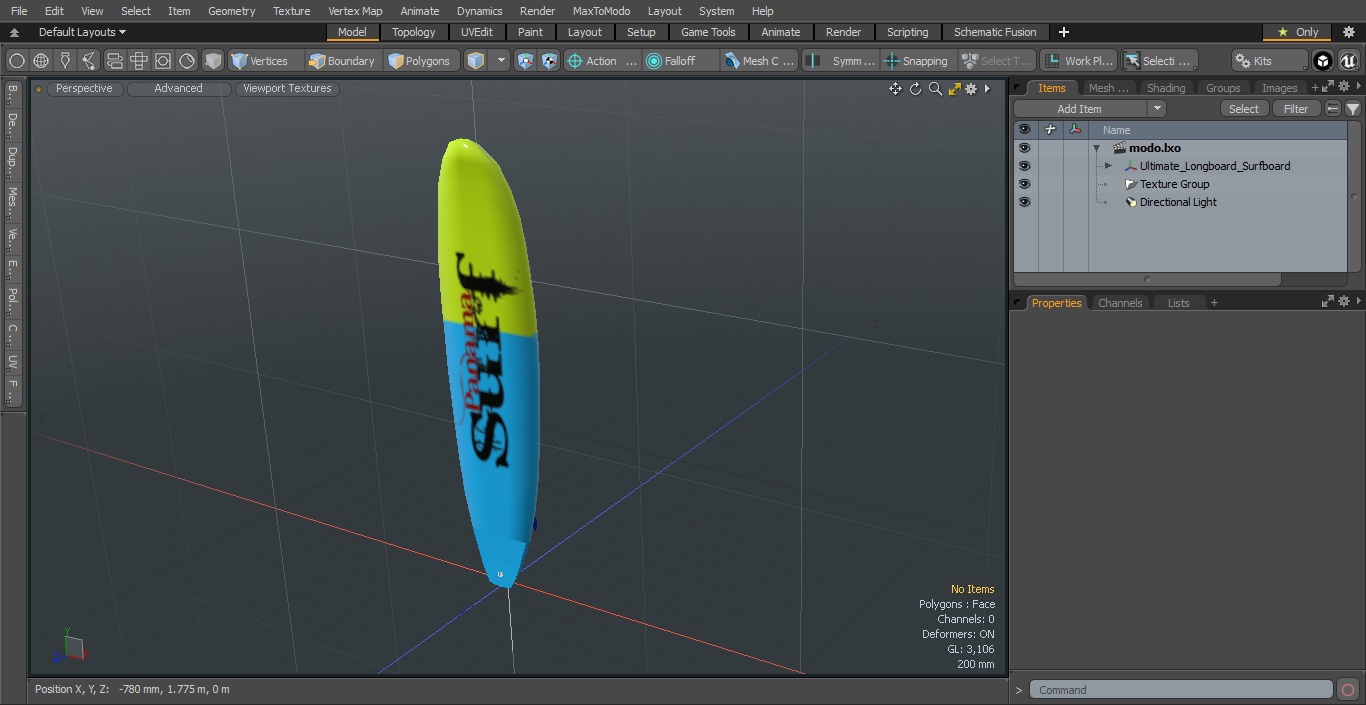Open the Kits menu
Image resolution: width=1366 pixels, height=705 pixels.
click(x=1268, y=61)
